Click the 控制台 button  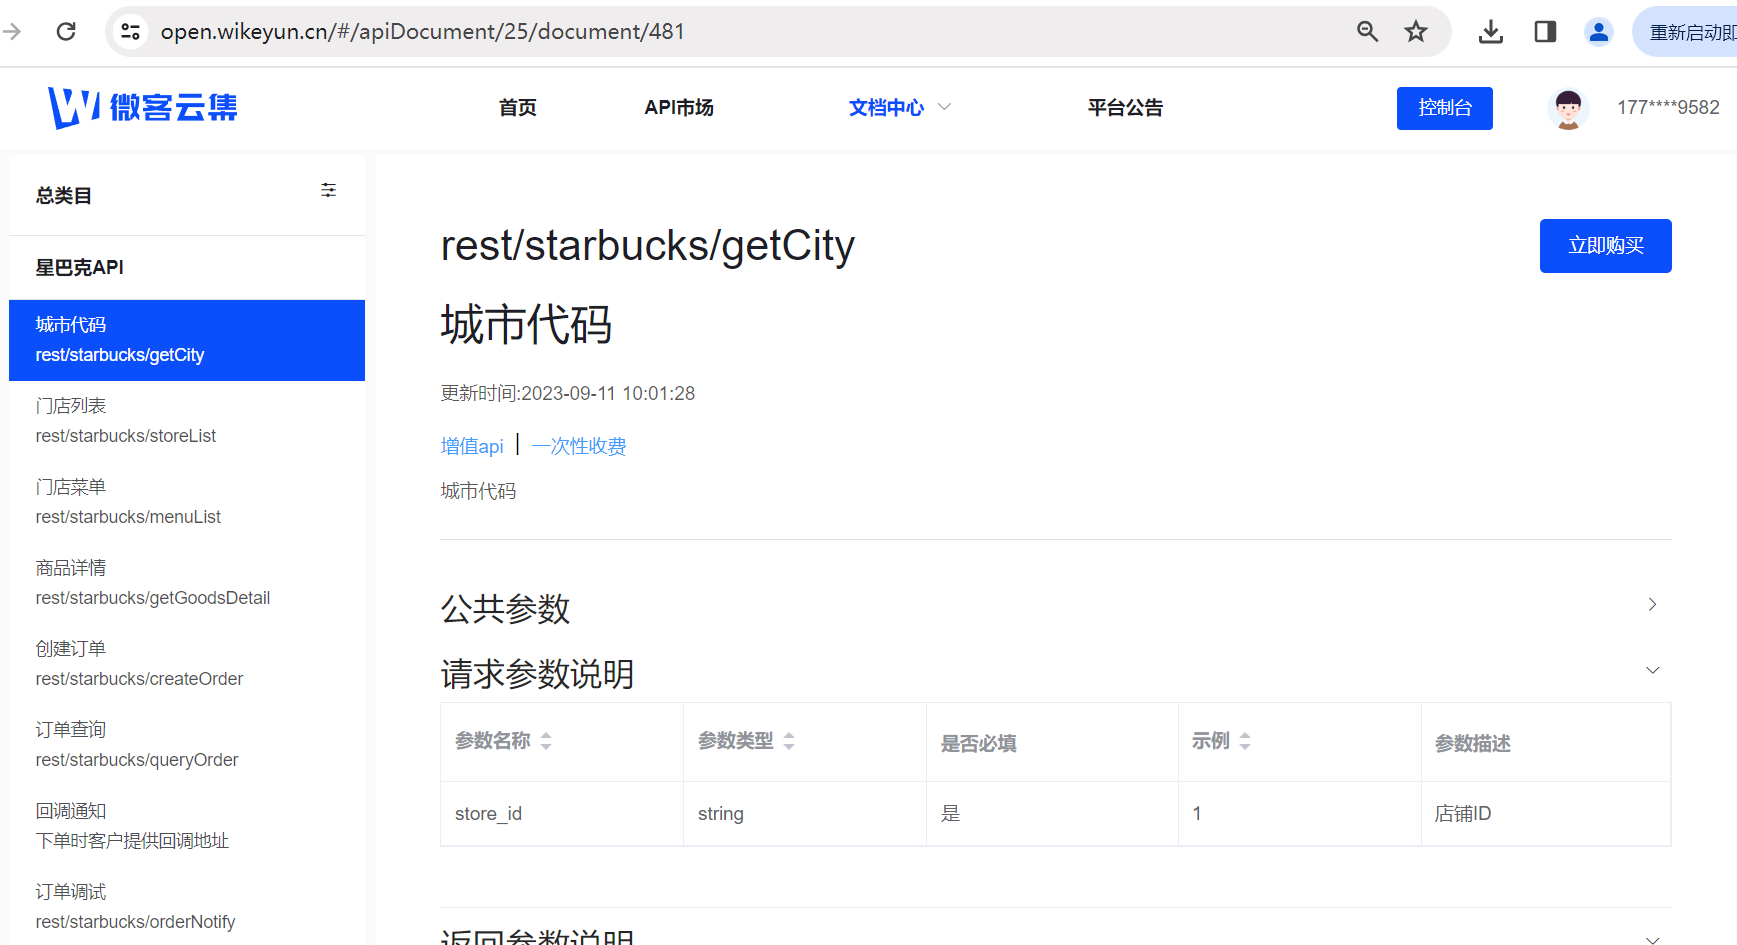1445,108
